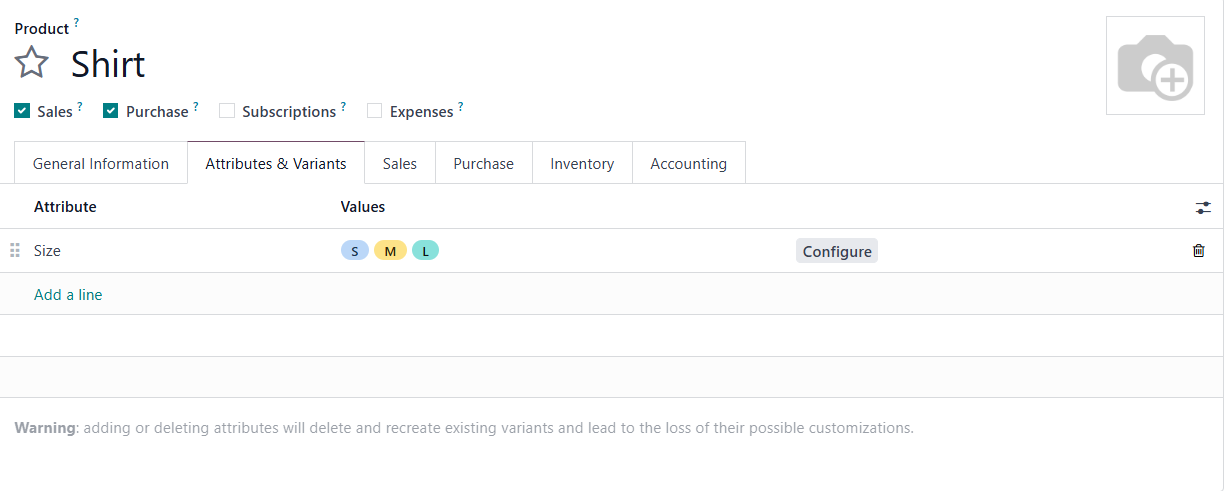Open the Inventory tab
The height and width of the screenshot is (491, 1224).
(582, 164)
